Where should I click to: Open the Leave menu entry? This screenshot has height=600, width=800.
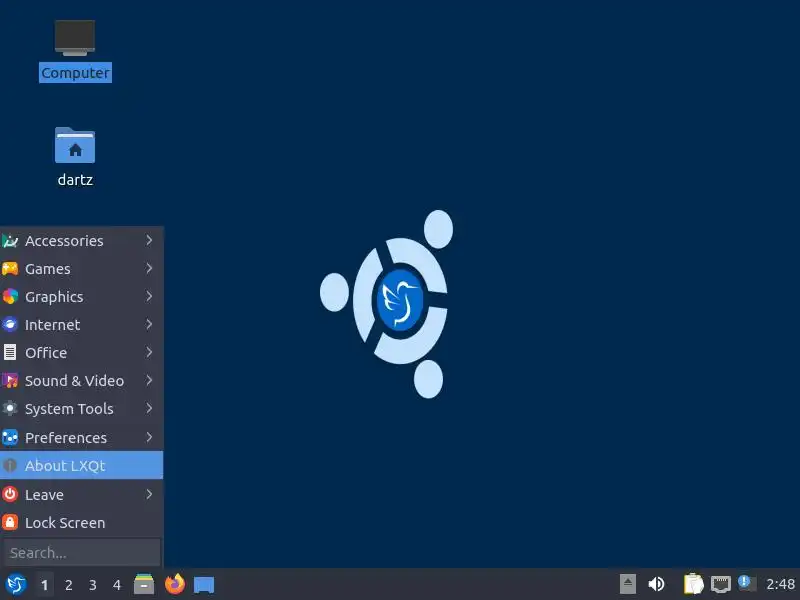coord(82,494)
